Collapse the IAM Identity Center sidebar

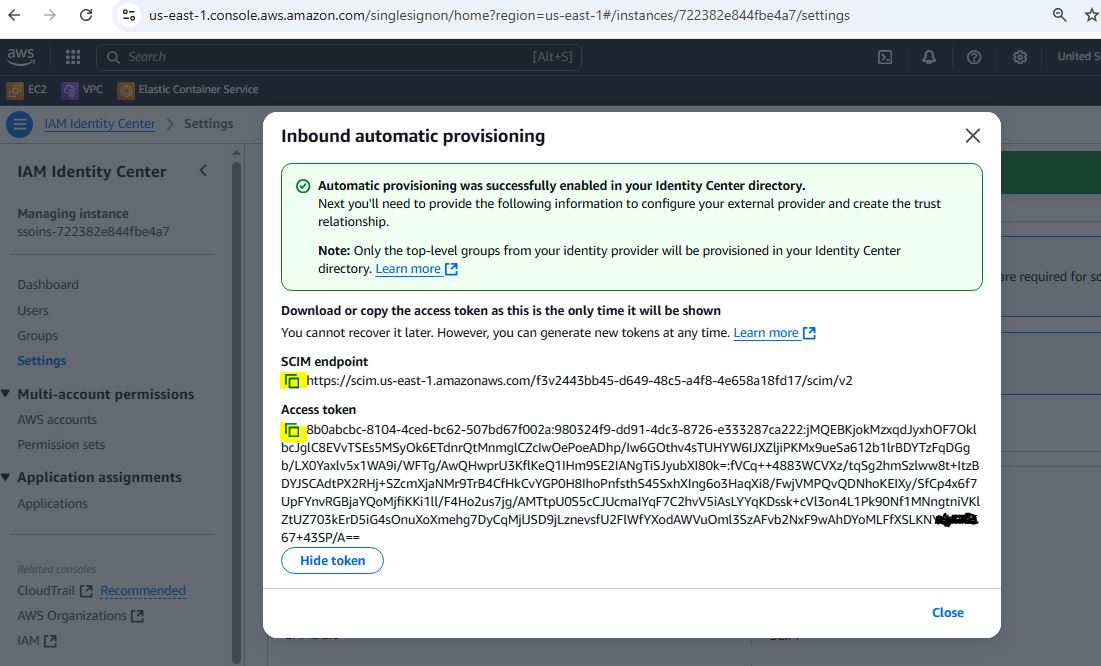tap(203, 171)
